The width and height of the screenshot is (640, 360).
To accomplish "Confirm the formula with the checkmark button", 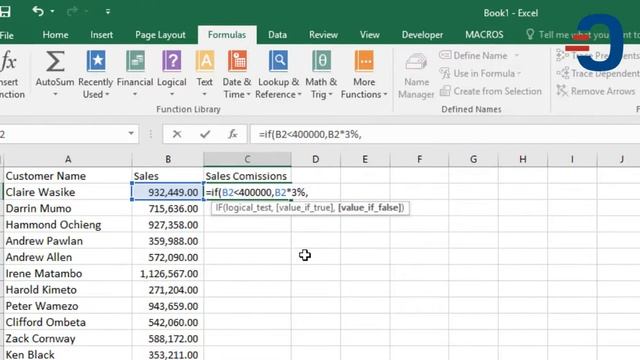I will (205, 134).
